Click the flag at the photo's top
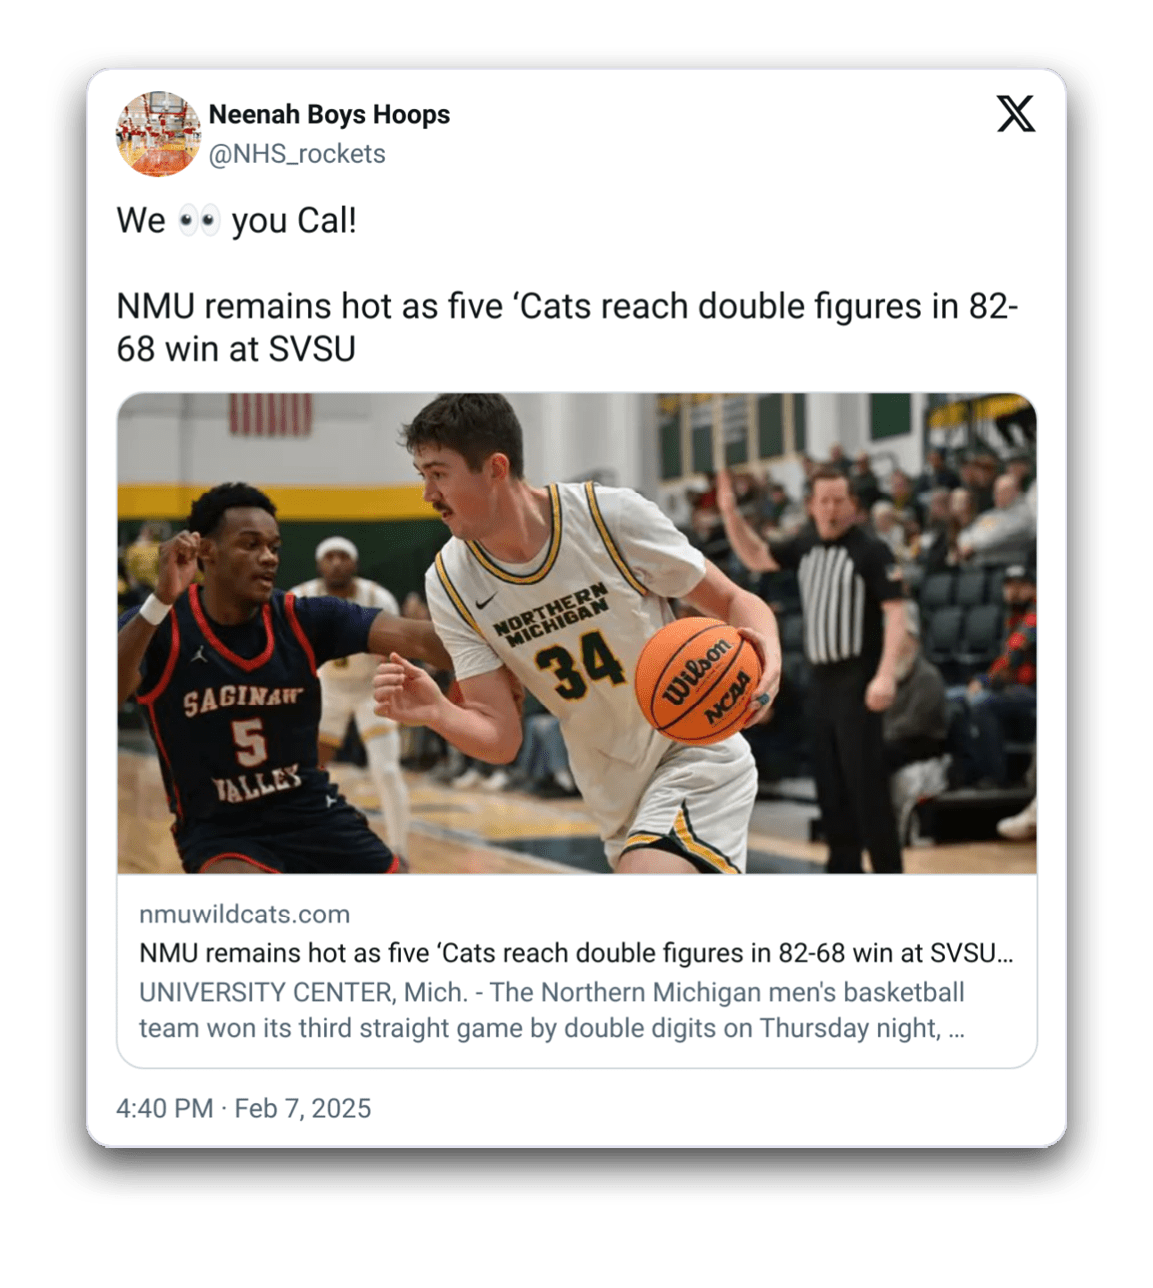Screen dimensions: 1153x1288 click(270, 413)
